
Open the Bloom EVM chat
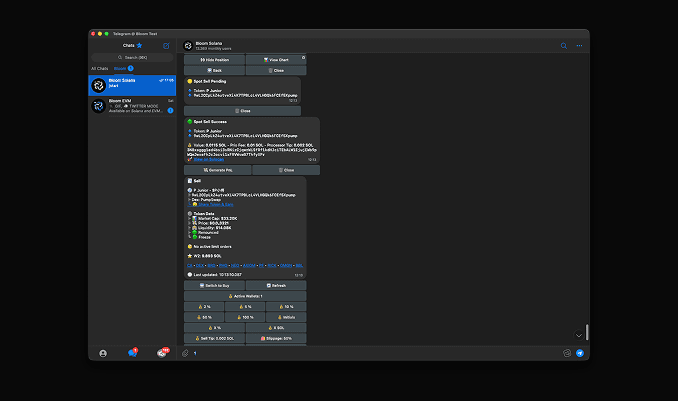pyautogui.click(x=132, y=105)
